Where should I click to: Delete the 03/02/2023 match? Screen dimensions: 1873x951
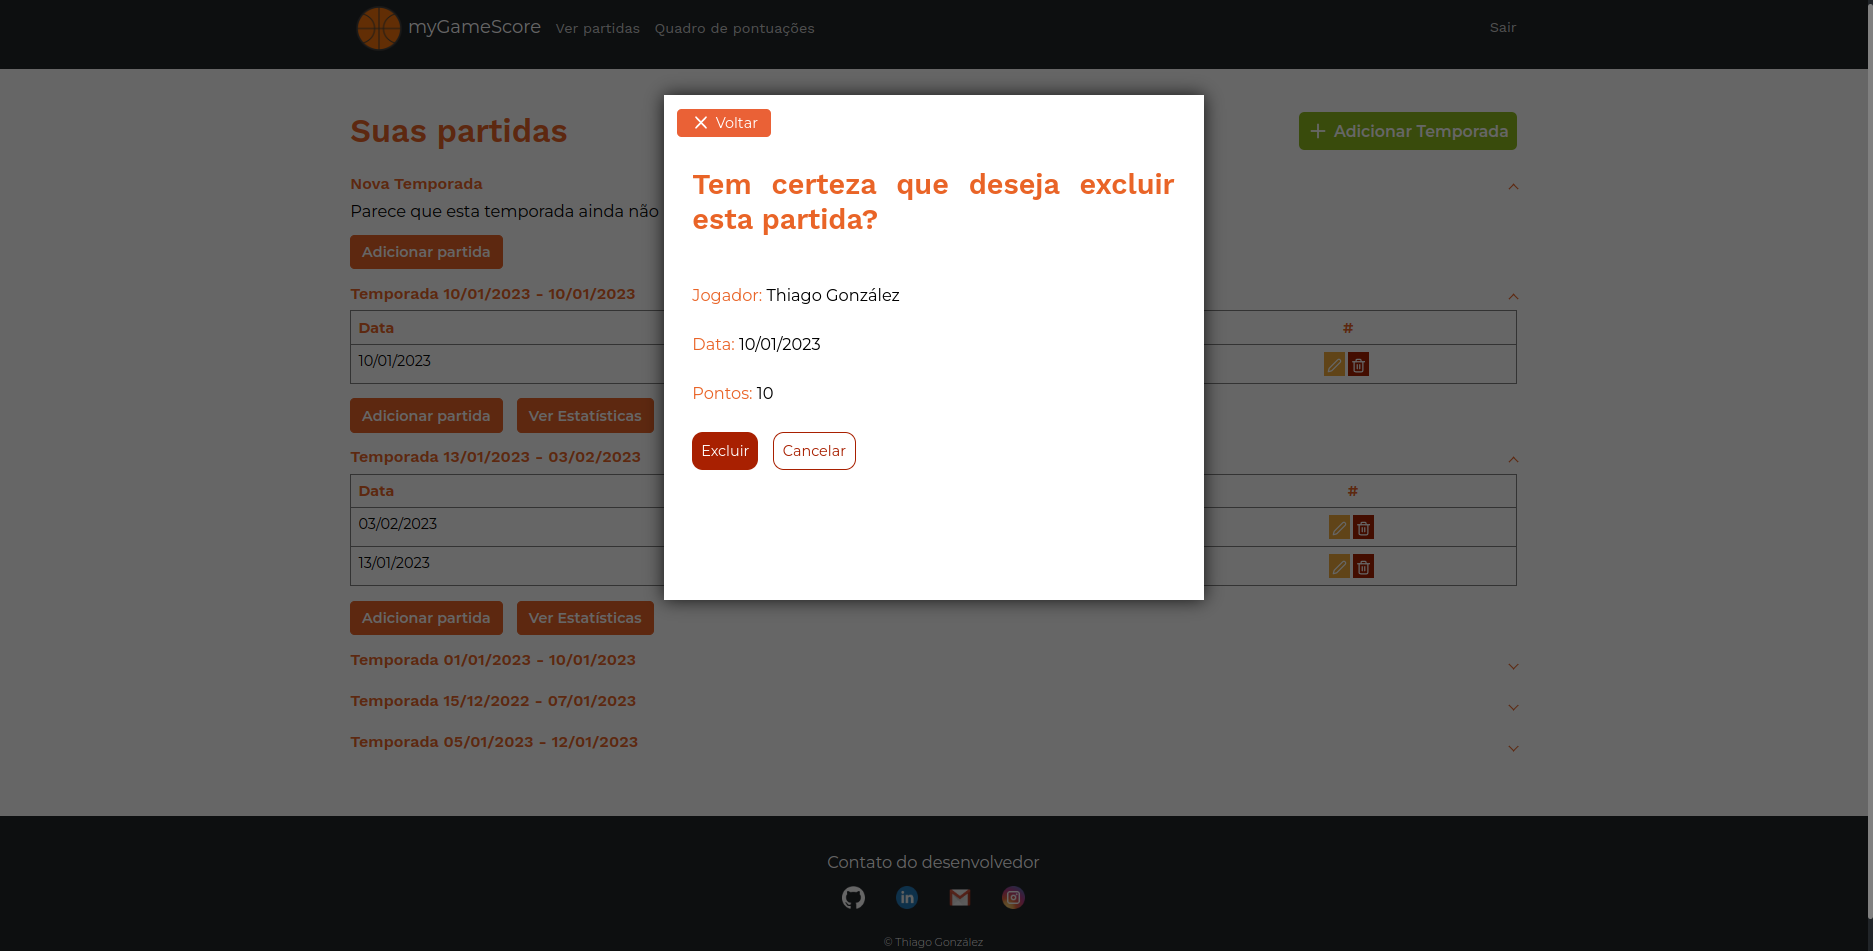pyautogui.click(x=1363, y=527)
